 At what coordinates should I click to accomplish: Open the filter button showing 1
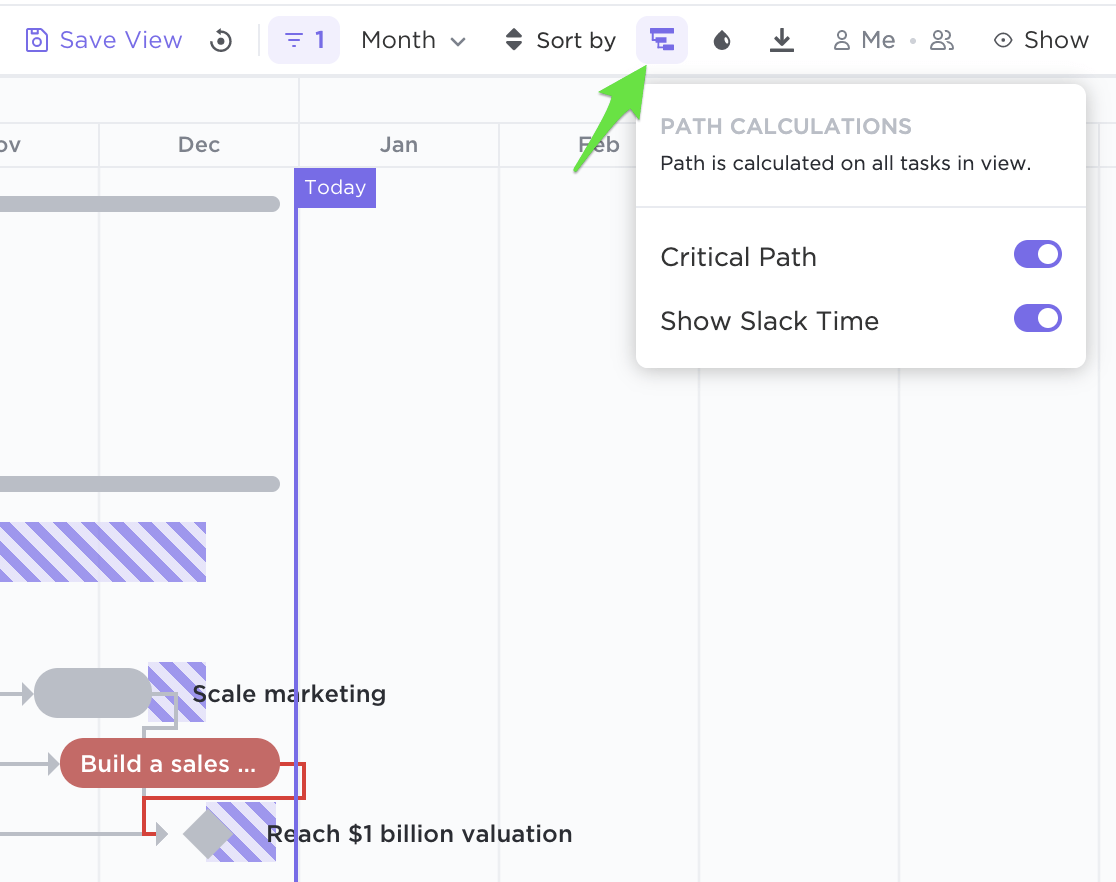point(304,40)
